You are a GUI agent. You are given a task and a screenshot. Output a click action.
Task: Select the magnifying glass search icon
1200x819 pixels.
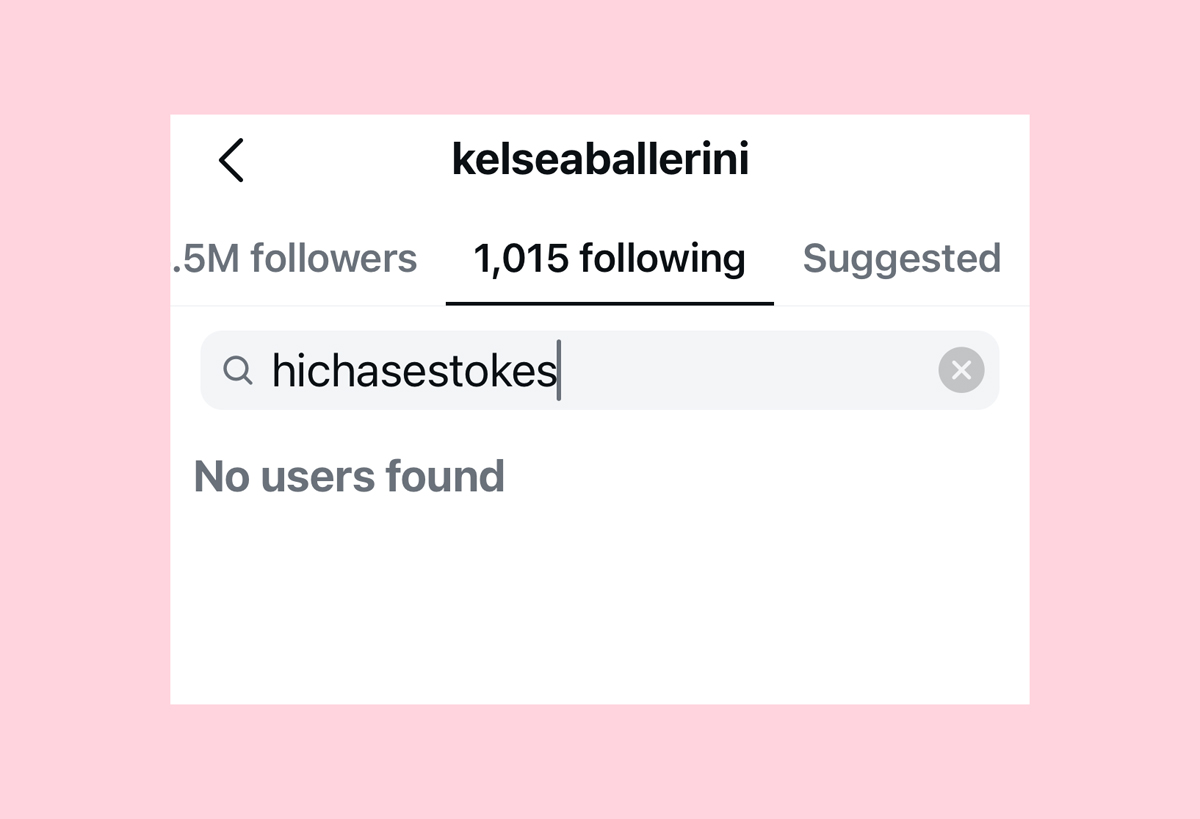point(238,370)
